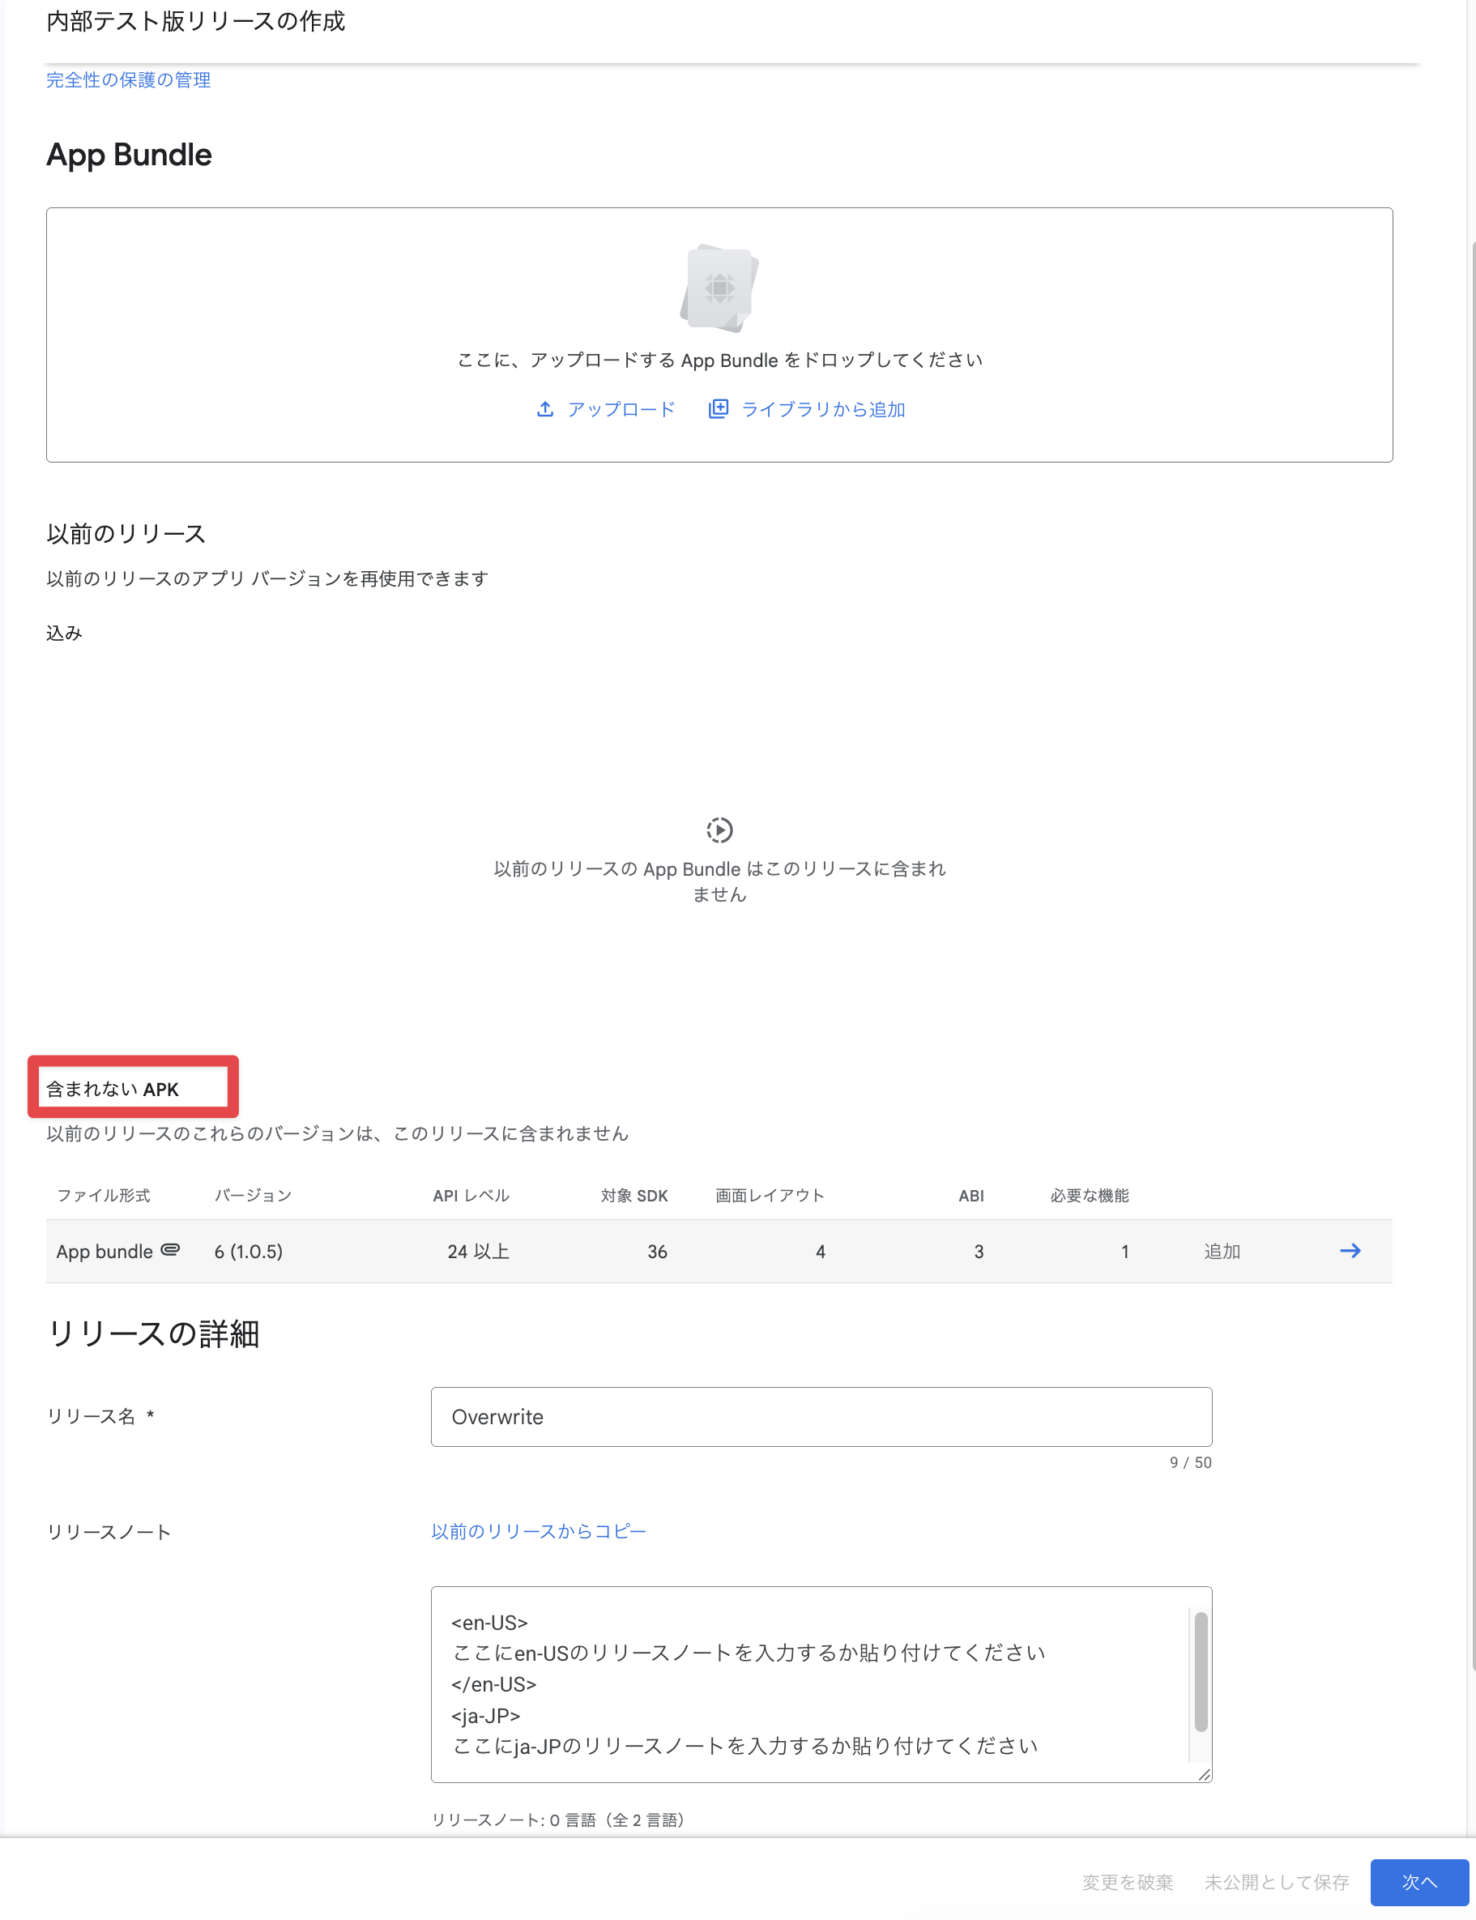Select 未公開として保存 in the bottom bar

click(1276, 1882)
